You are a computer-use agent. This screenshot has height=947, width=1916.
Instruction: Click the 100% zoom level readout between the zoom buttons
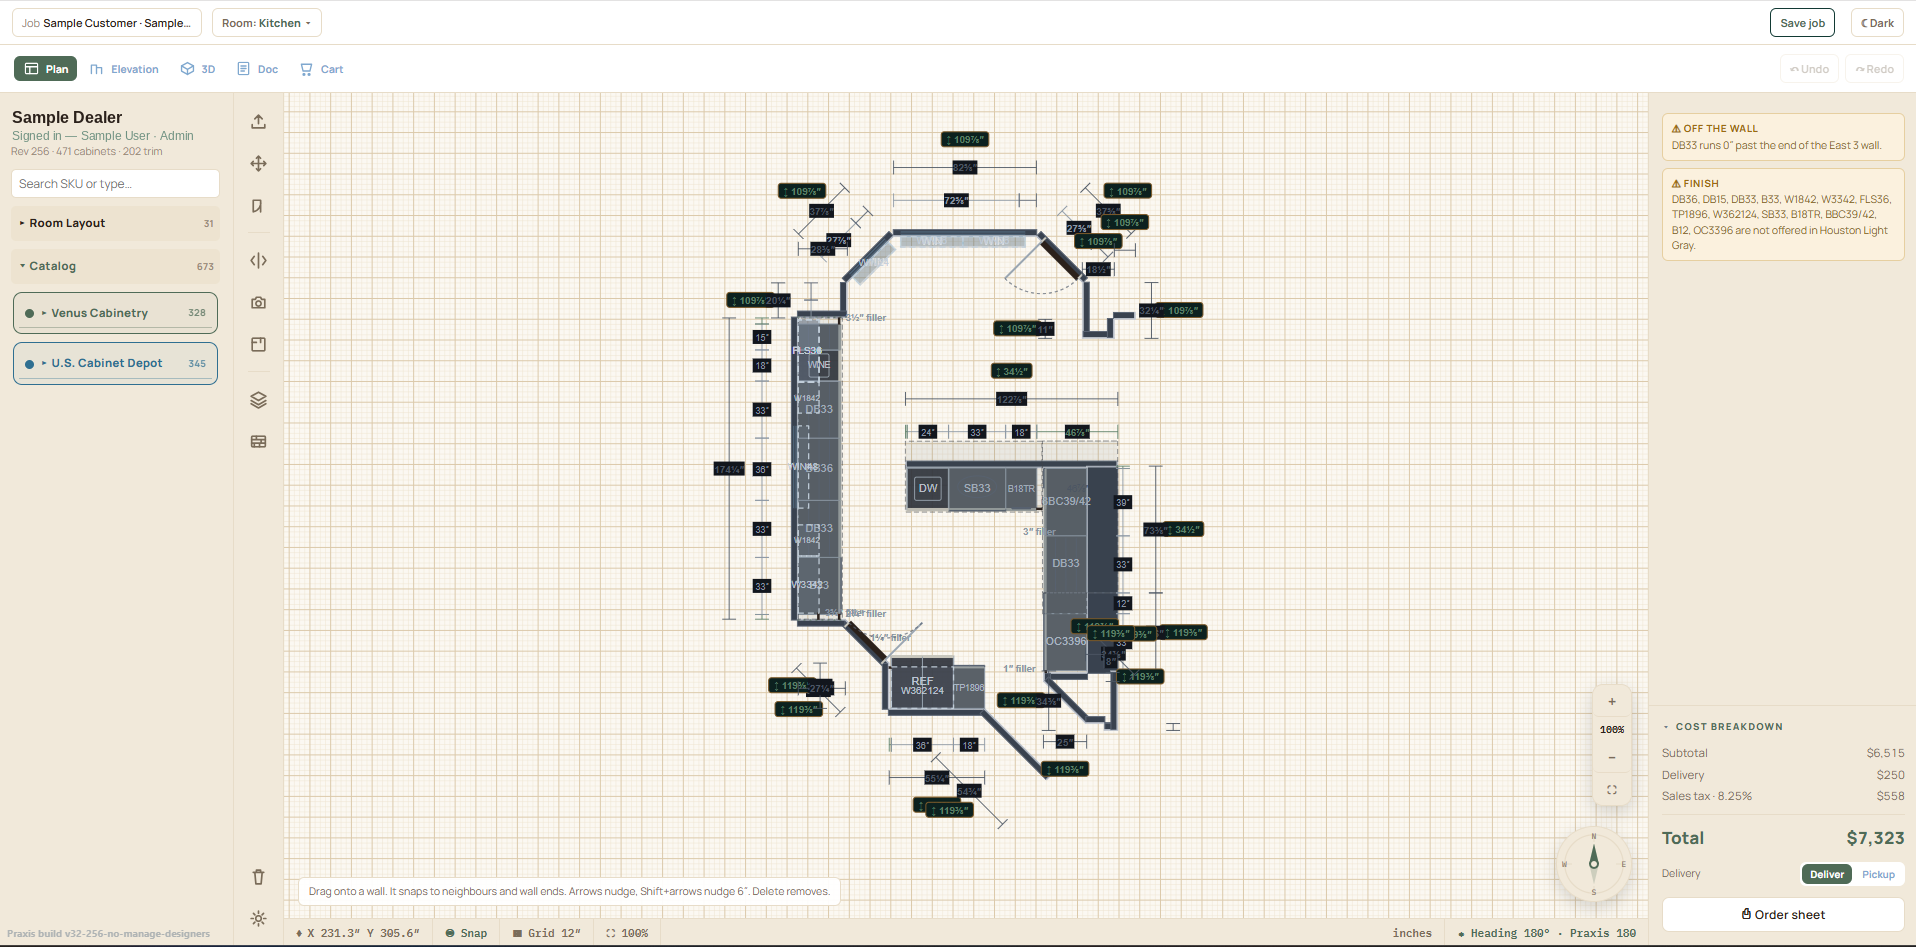(x=1612, y=730)
